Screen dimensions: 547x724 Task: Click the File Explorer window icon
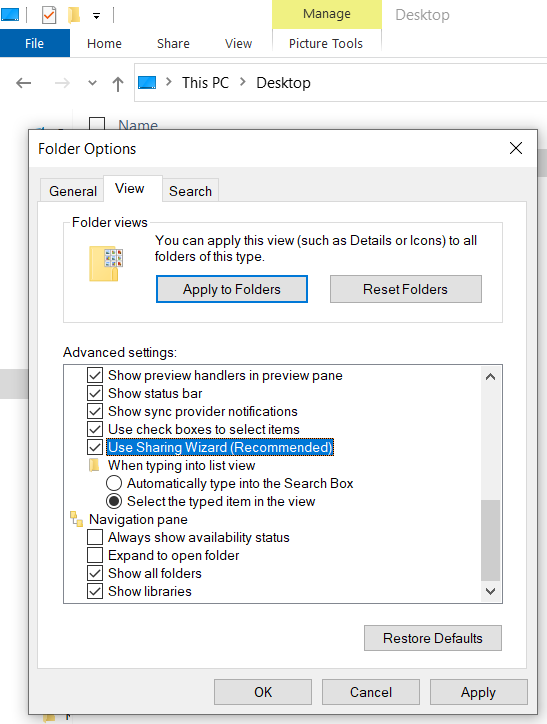[x=10, y=15]
